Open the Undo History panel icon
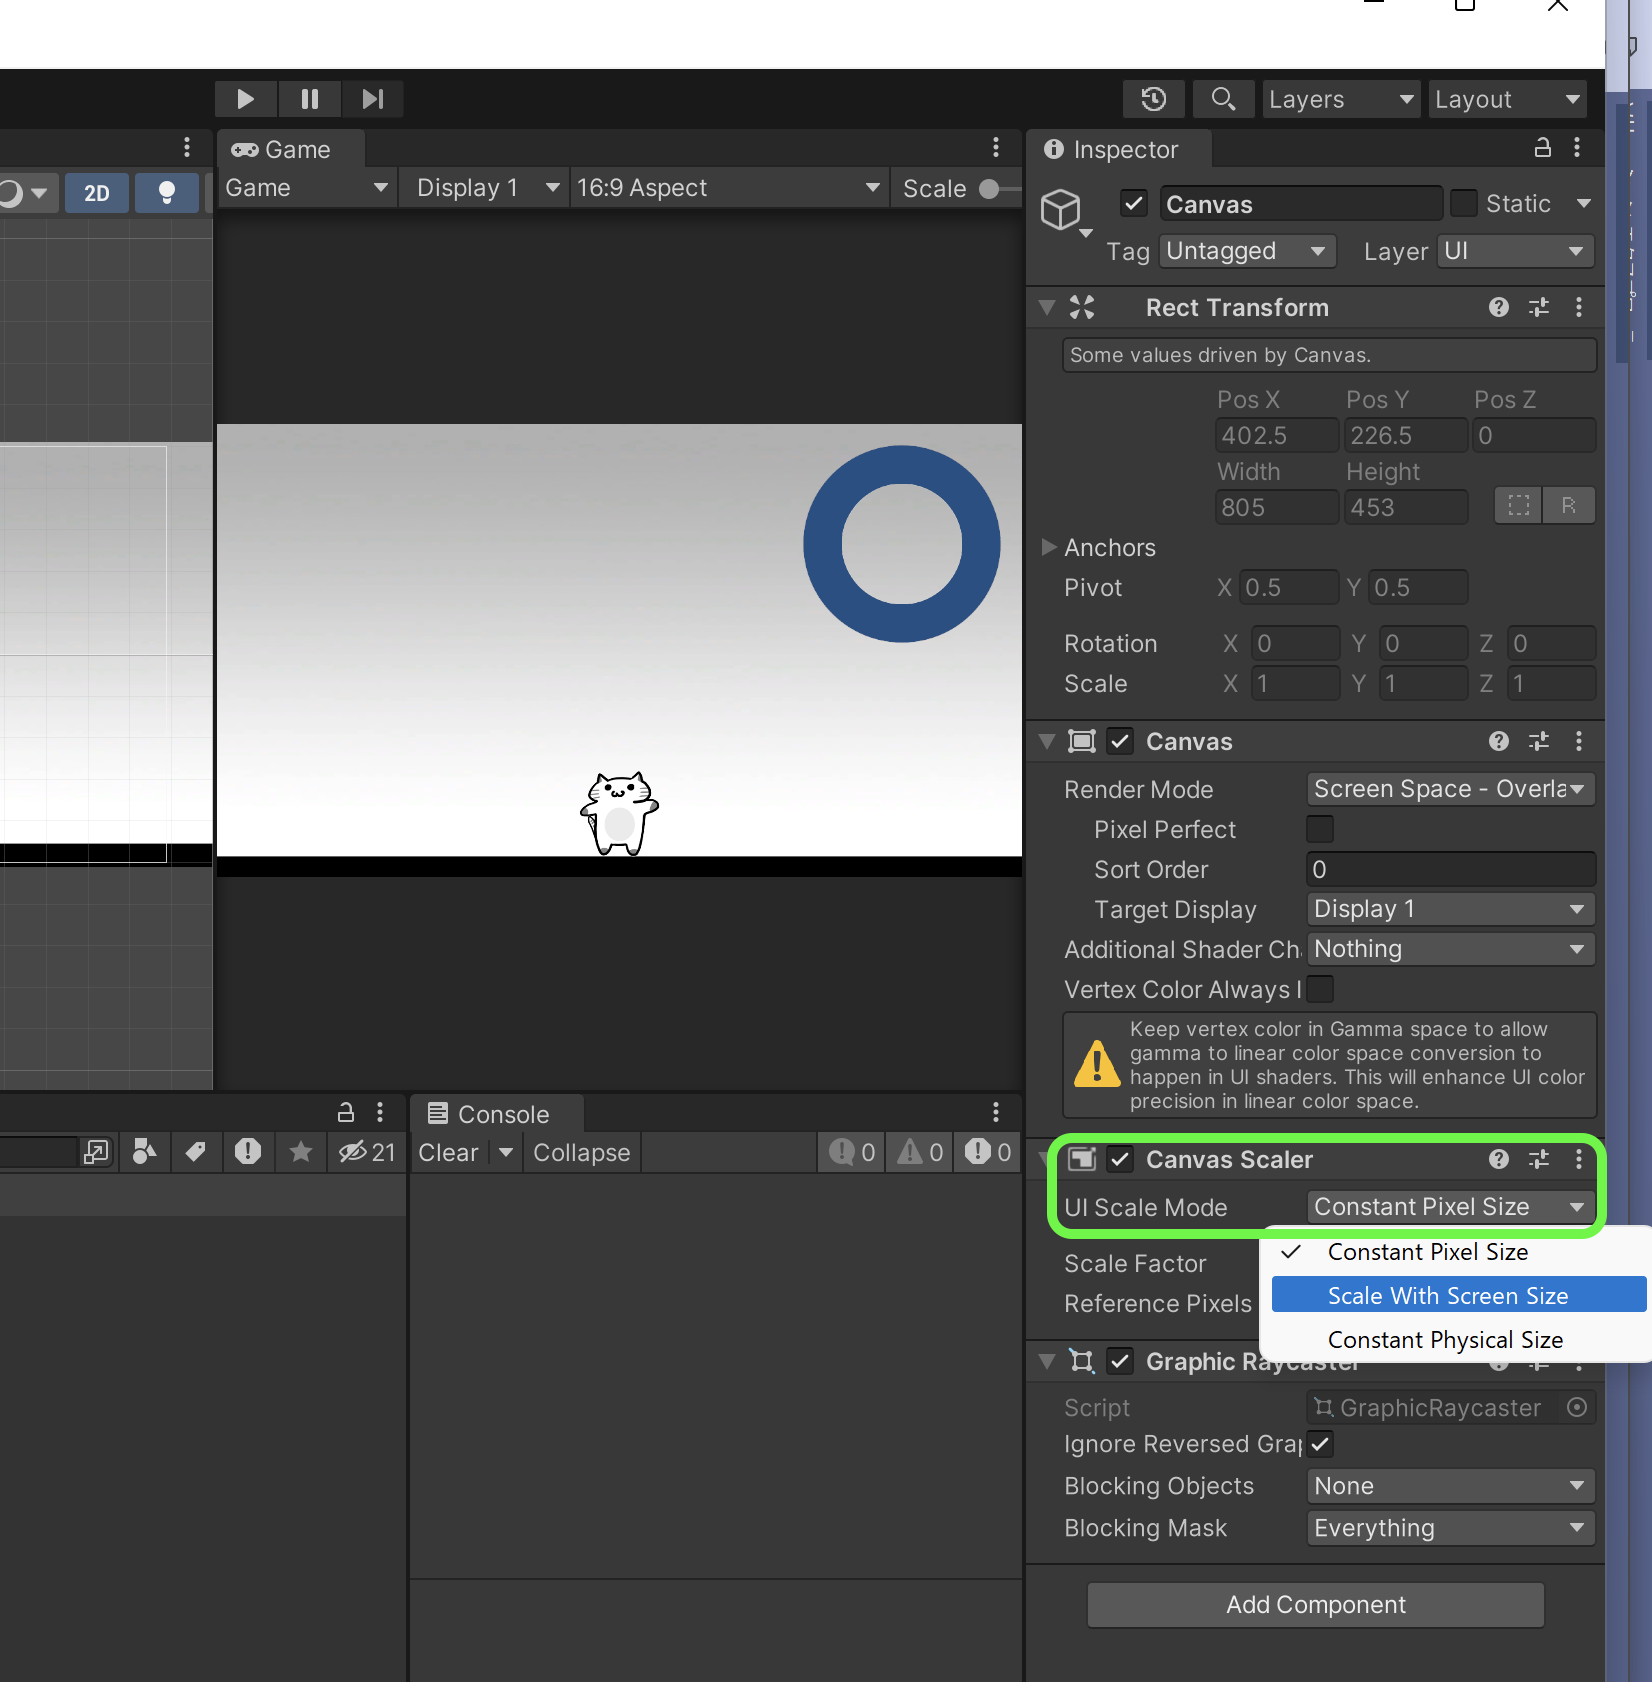Screen dimensions: 1652x1682 [x=1153, y=99]
